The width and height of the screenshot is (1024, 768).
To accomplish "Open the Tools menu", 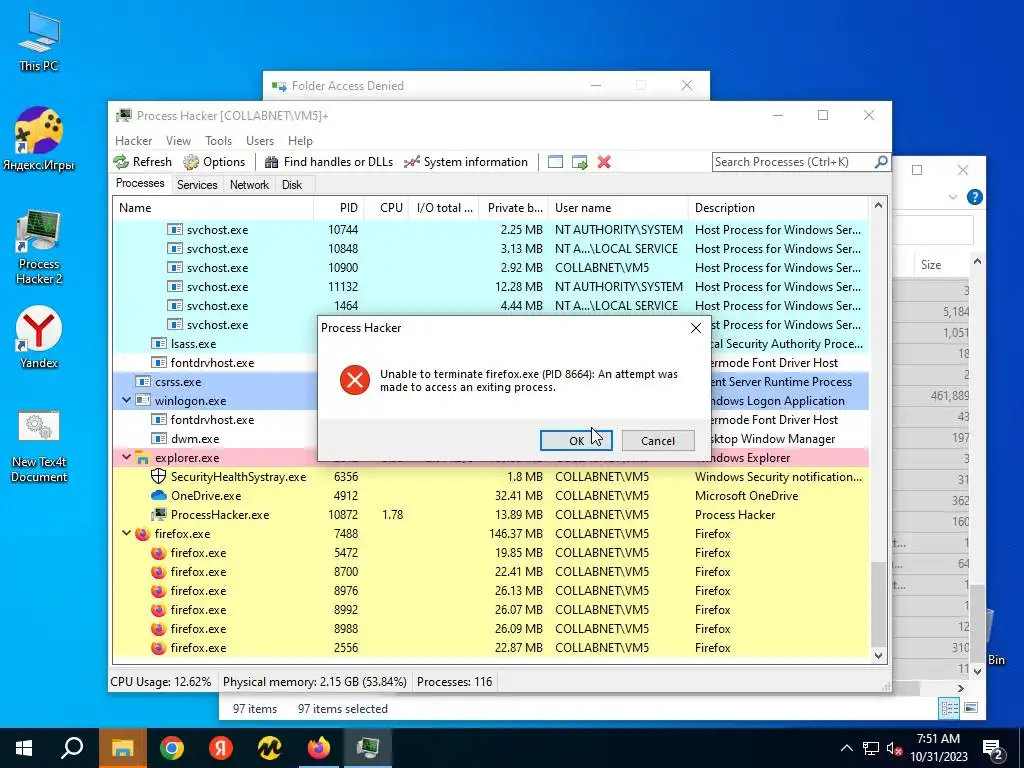I will 218,141.
